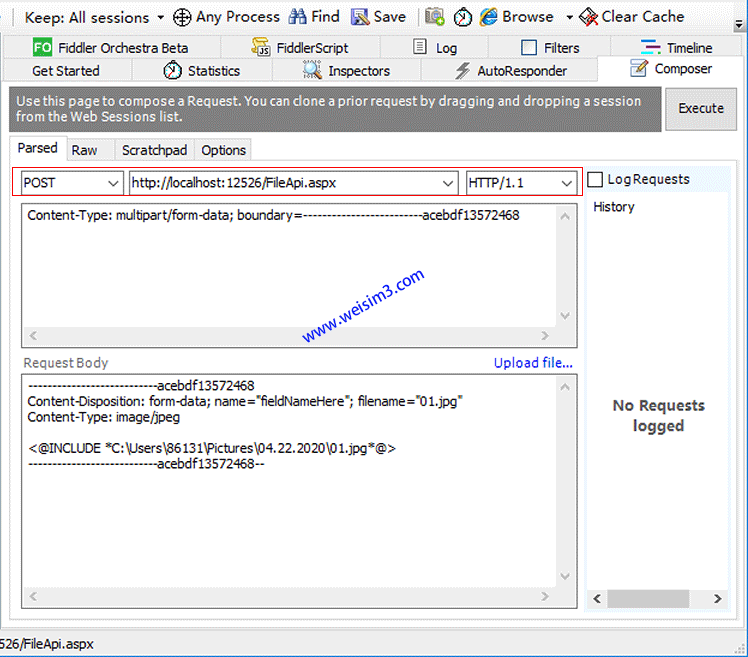
Task: Open the Statistics tab
Action: pos(202,71)
